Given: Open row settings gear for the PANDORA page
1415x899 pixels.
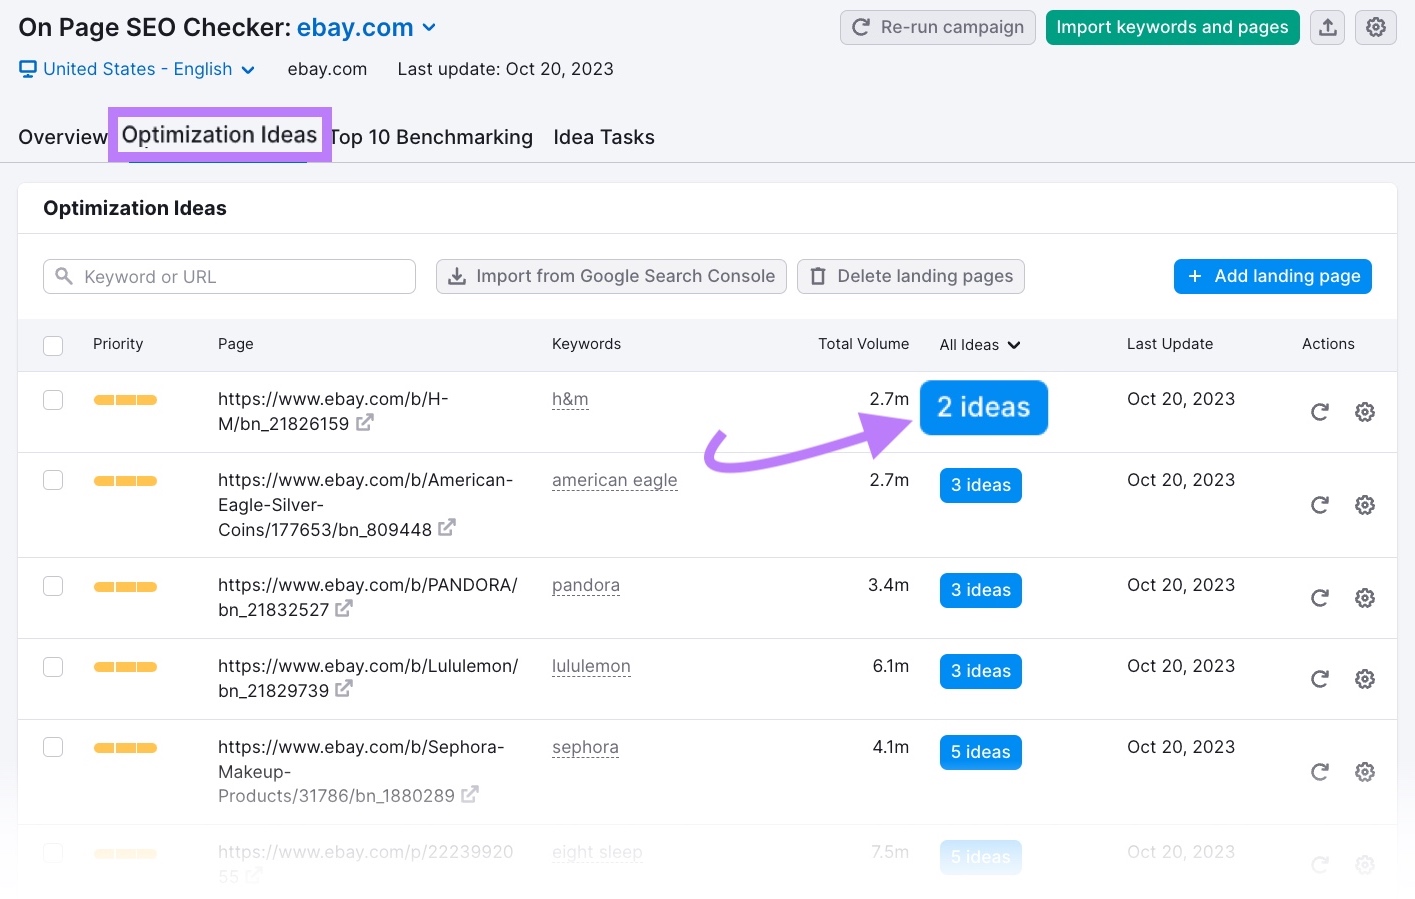Looking at the screenshot, I should click(x=1364, y=597).
